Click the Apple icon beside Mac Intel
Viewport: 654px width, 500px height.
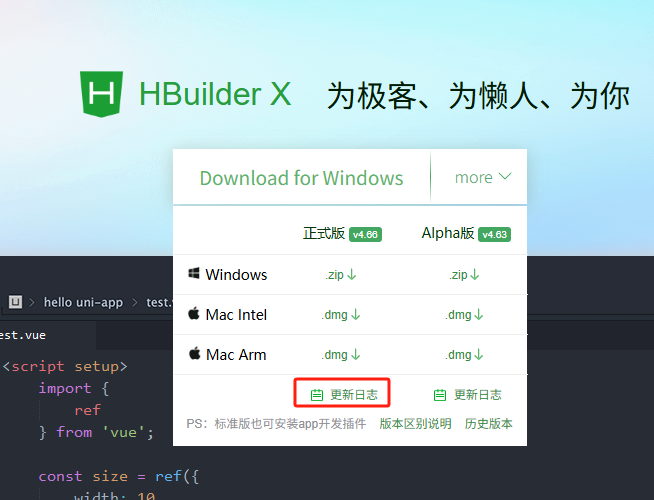coord(194,313)
